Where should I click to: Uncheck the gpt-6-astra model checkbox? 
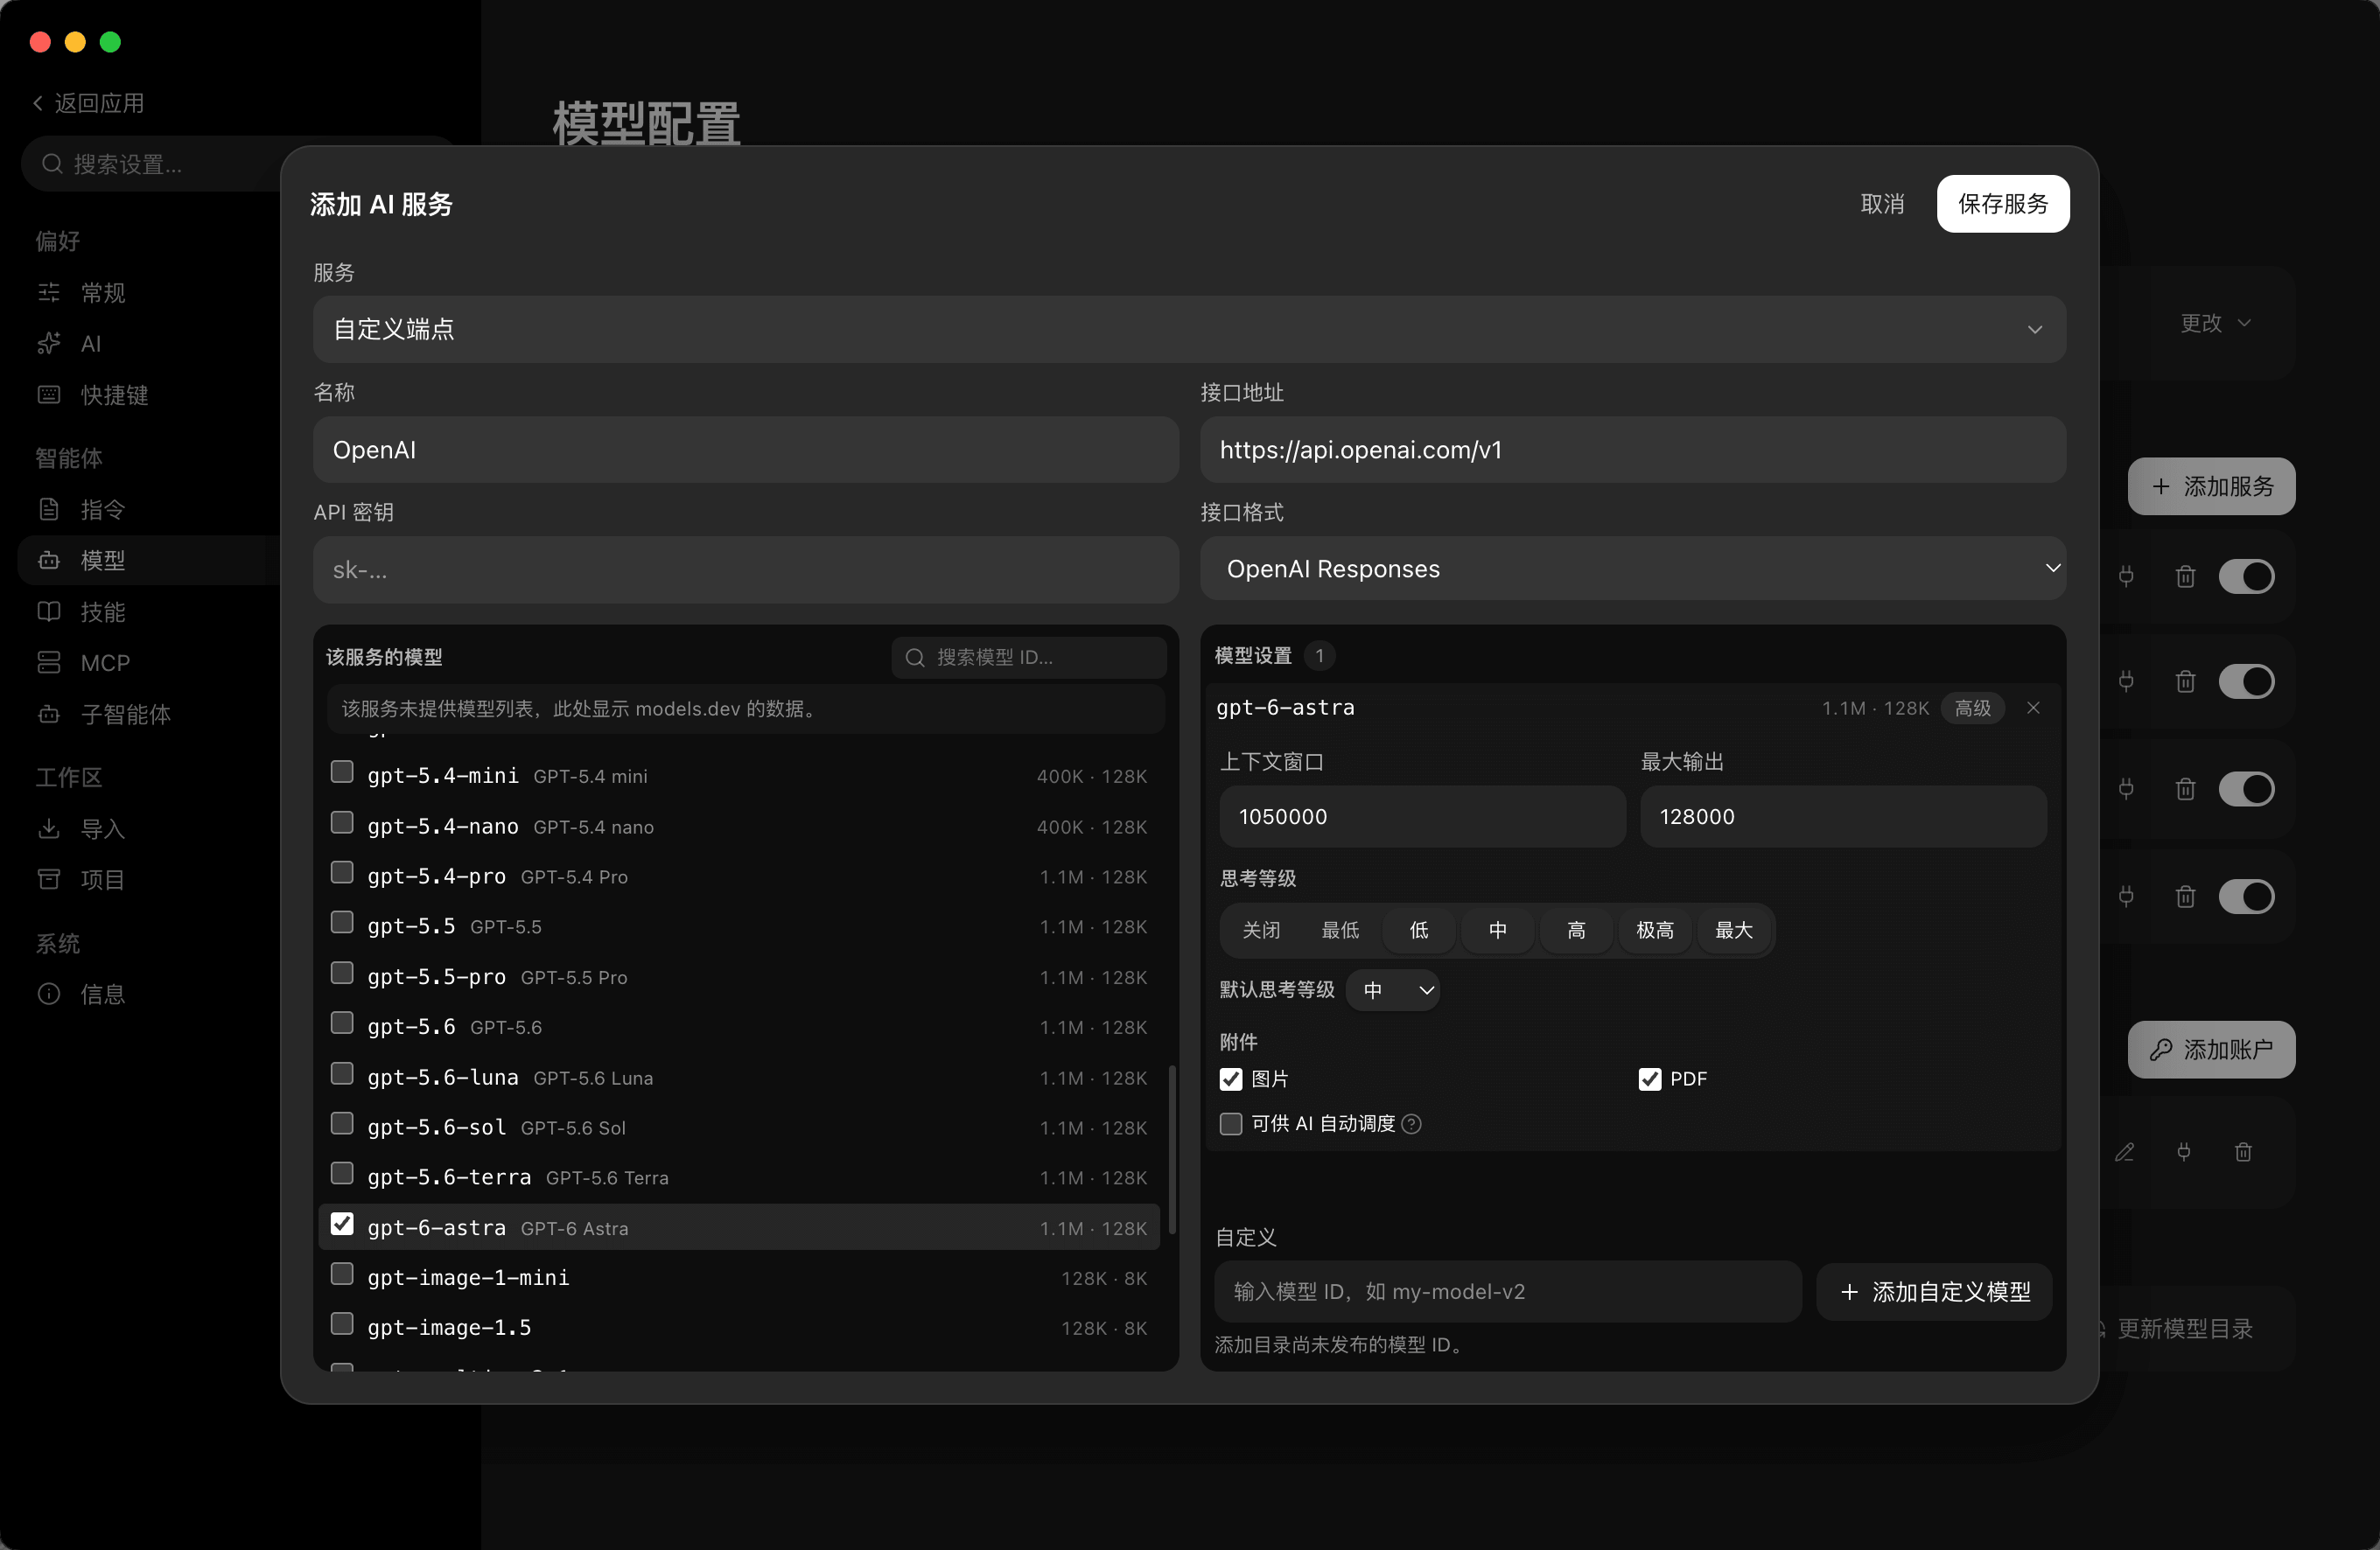(x=342, y=1224)
